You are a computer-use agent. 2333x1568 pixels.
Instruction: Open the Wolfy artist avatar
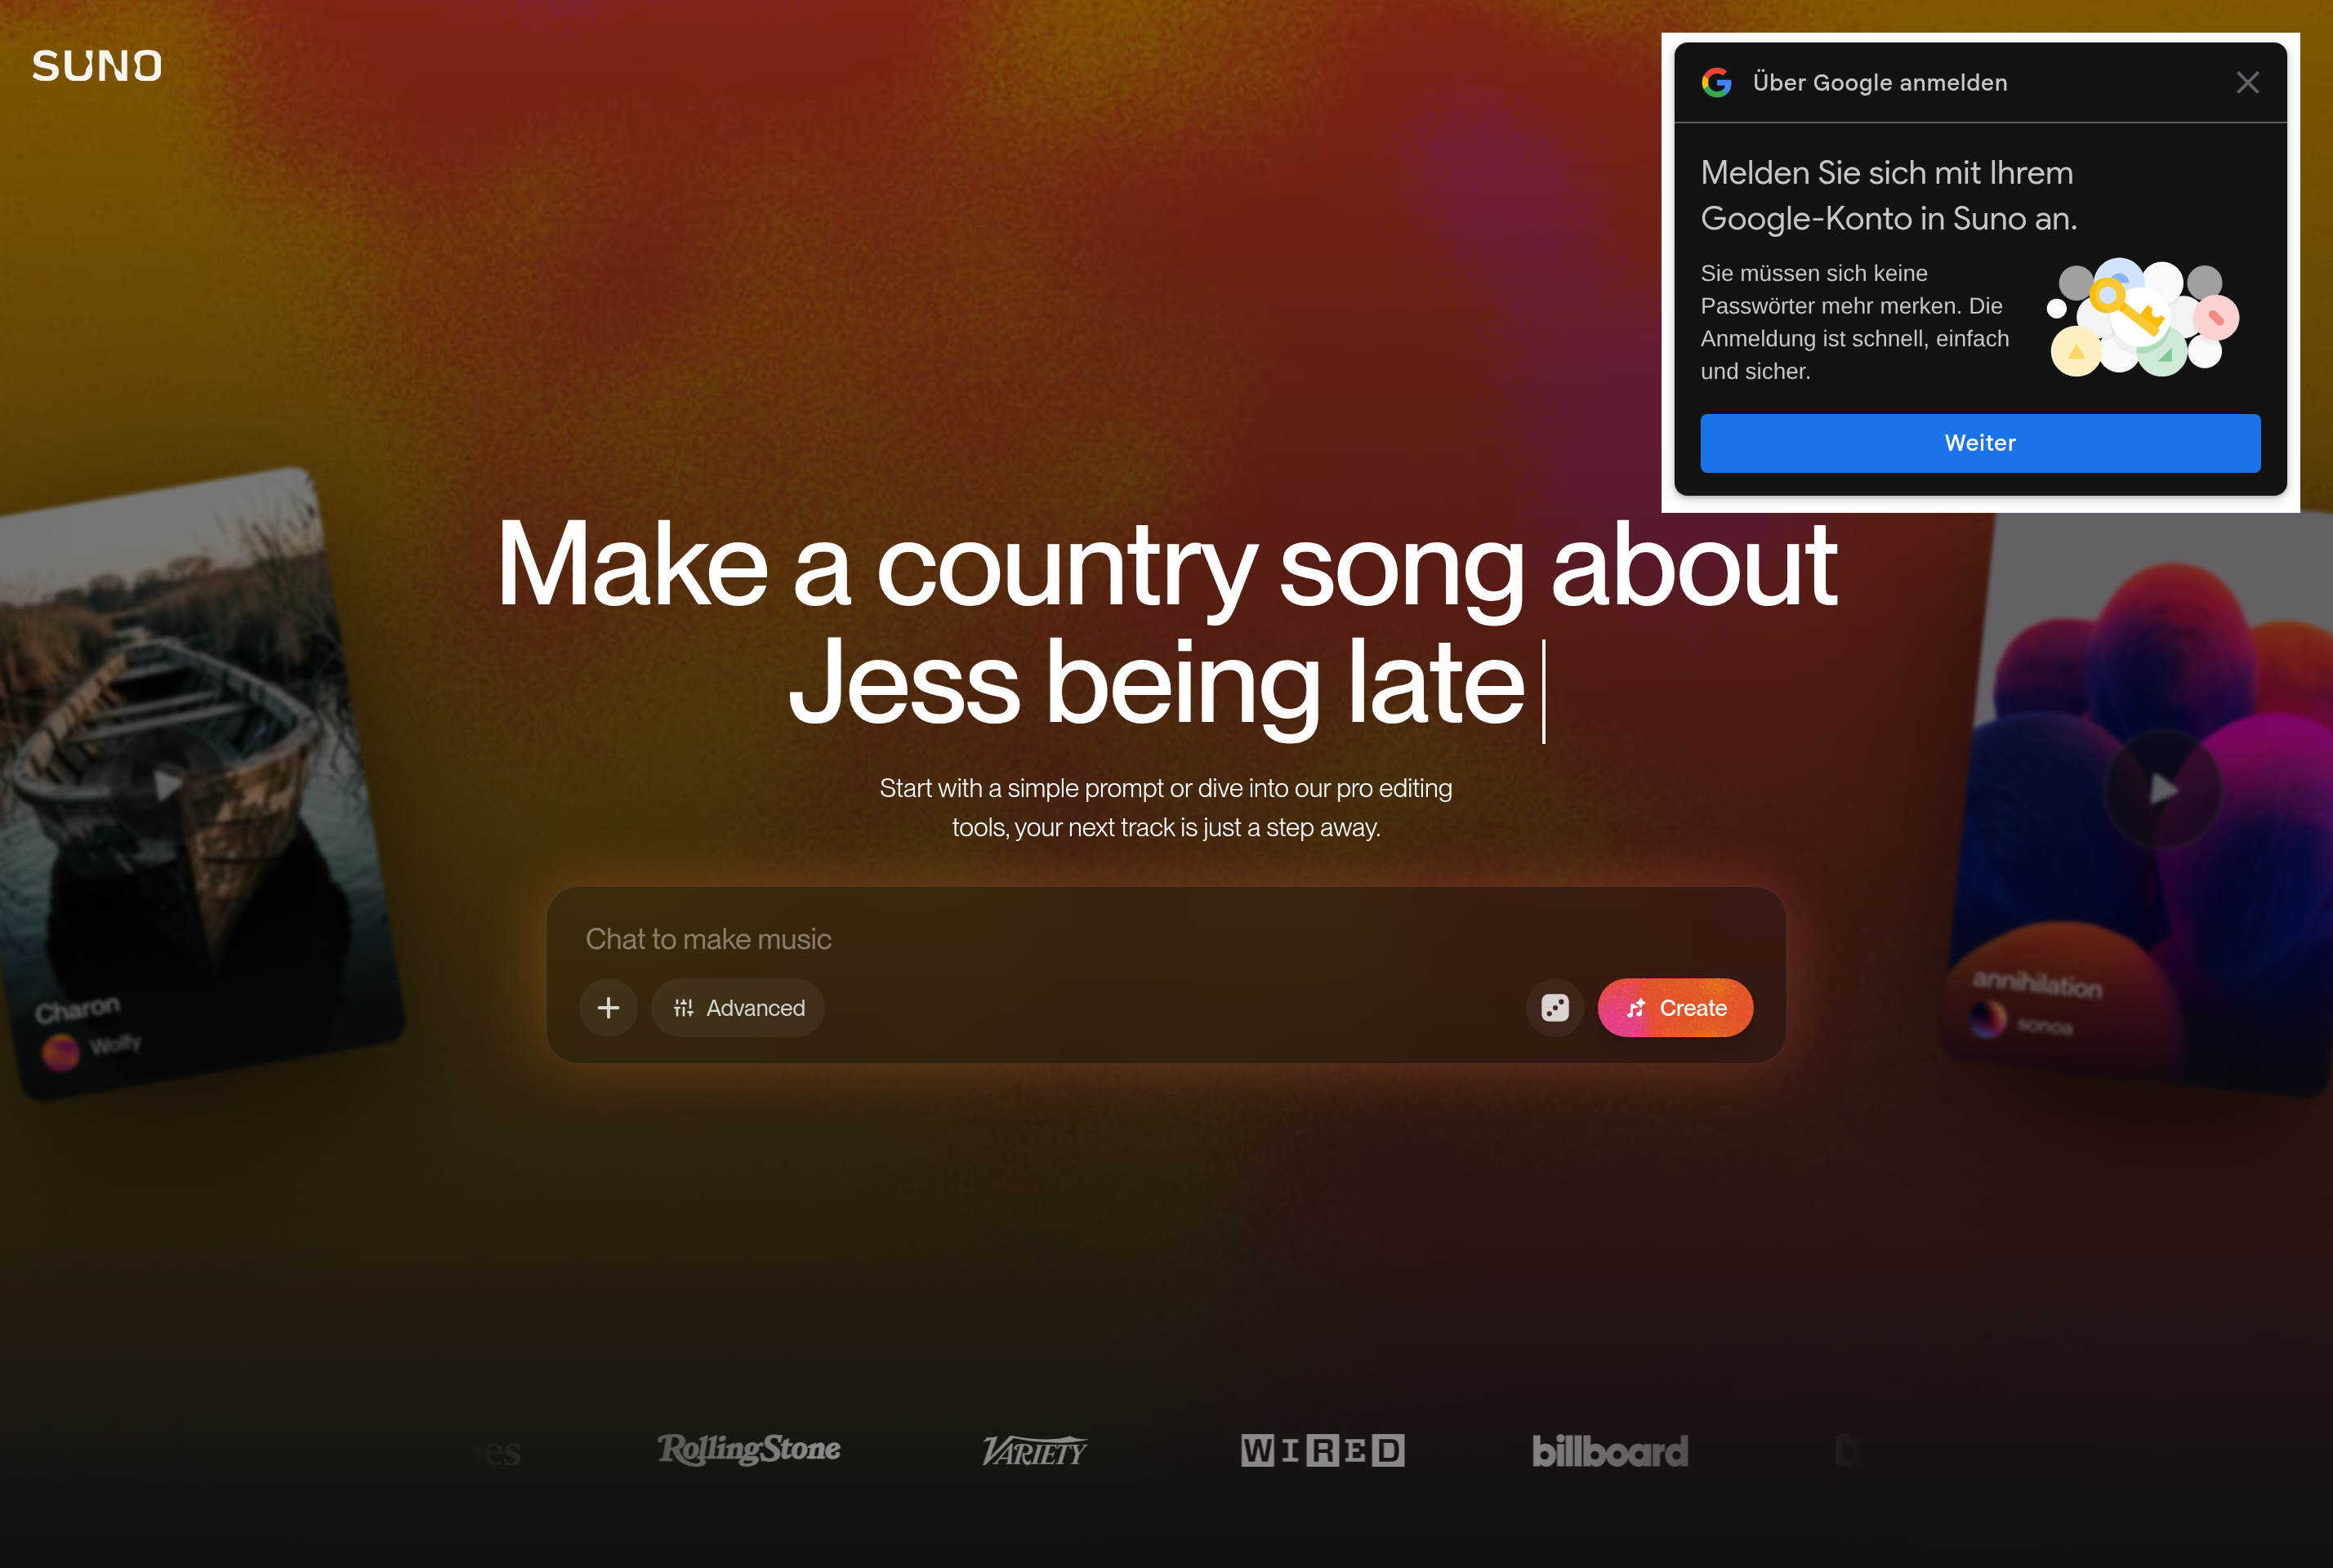(x=61, y=1051)
